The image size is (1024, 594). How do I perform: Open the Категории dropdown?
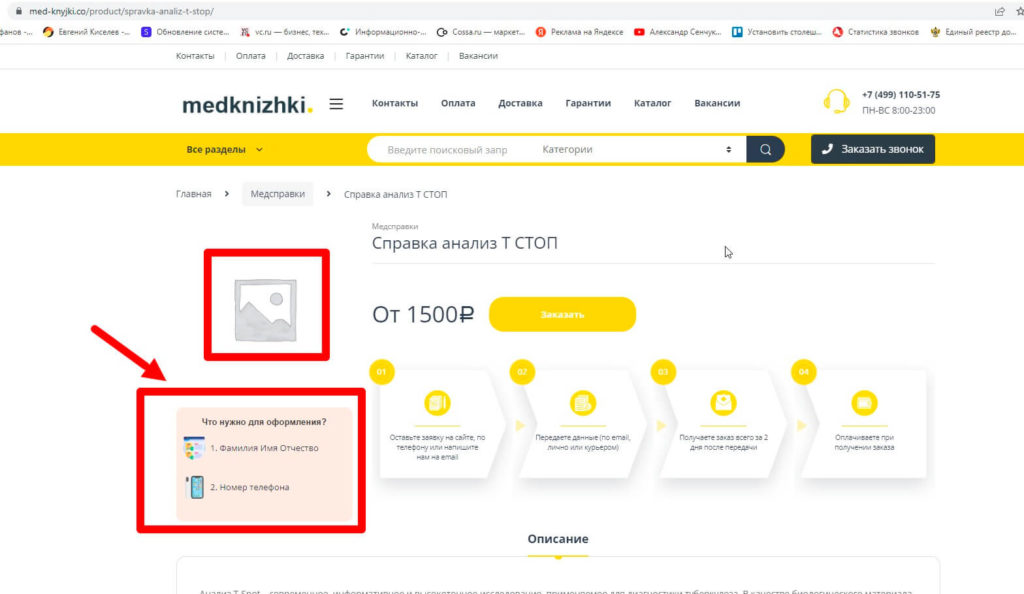pos(636,150)
